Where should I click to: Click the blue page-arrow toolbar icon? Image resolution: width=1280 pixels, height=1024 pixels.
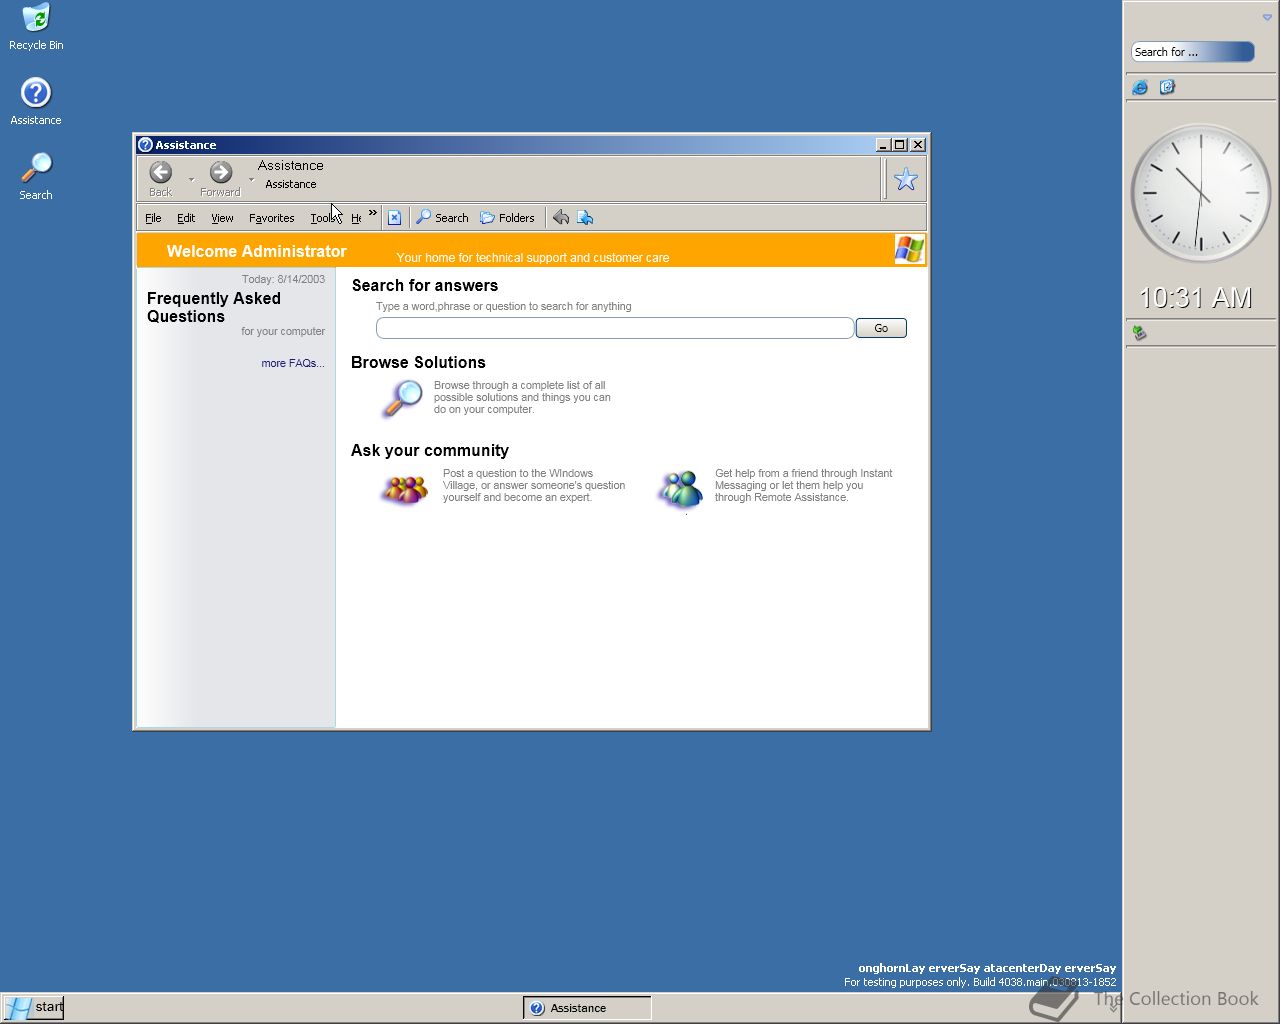coord(585,218)
